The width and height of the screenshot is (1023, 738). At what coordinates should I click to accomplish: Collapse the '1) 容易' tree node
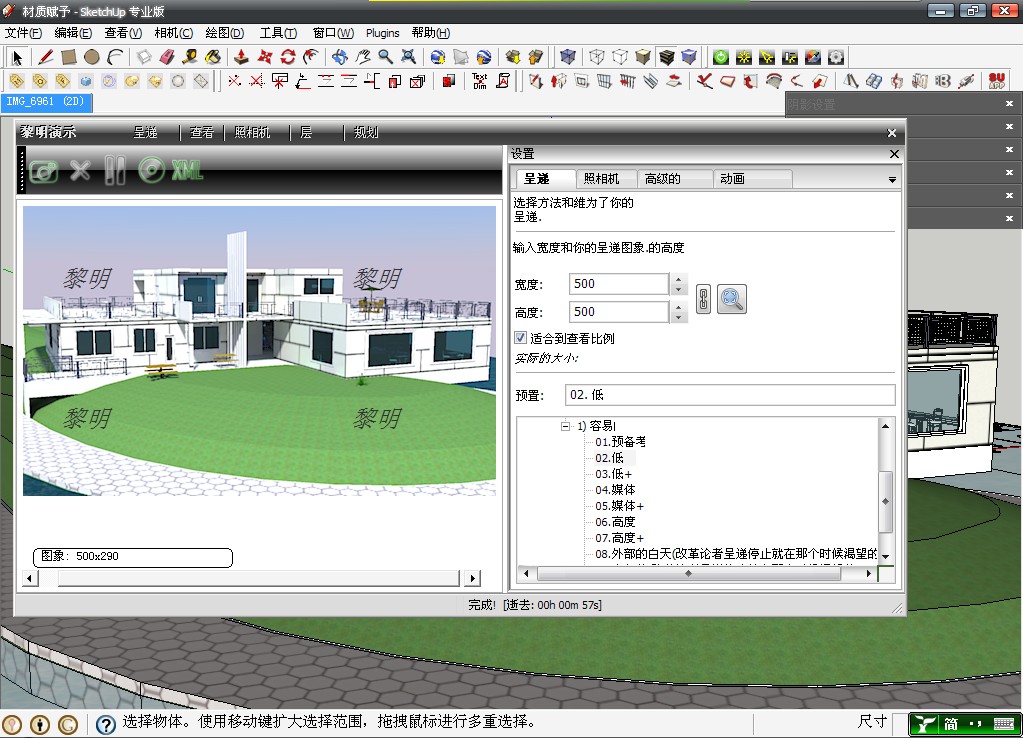(x=565, y=426)
